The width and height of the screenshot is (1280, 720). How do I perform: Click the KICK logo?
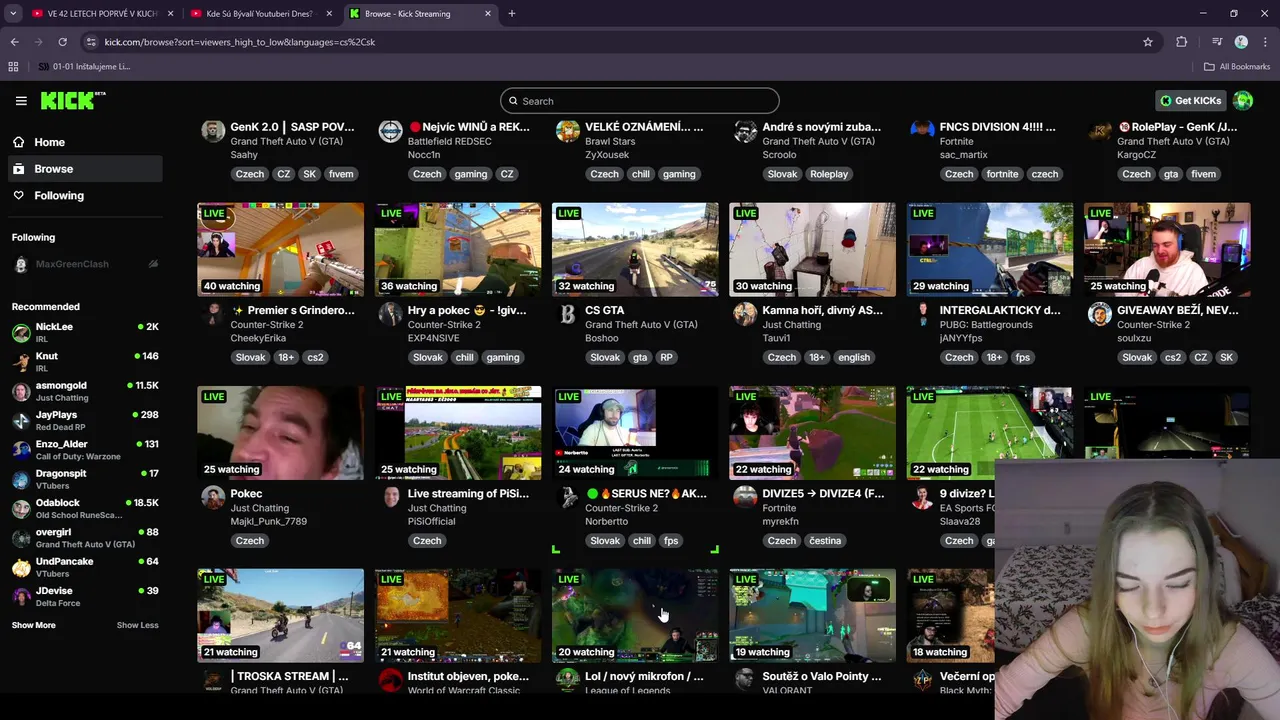[x=73, y=101]
